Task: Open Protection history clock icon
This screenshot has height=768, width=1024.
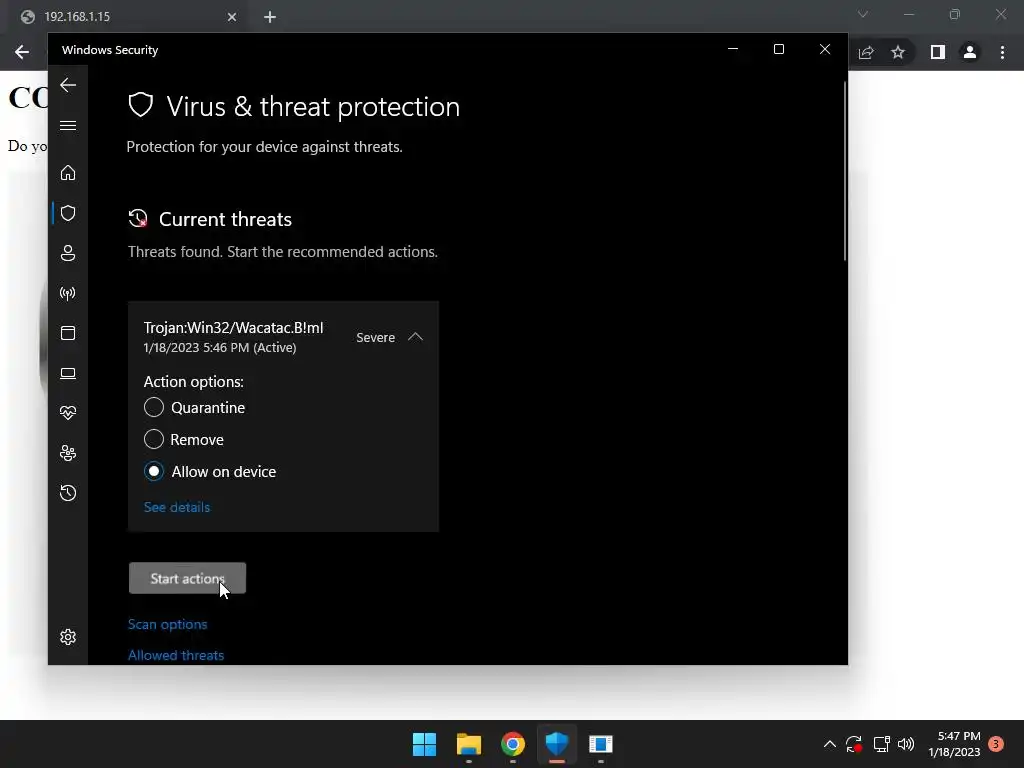Action: 68,493
